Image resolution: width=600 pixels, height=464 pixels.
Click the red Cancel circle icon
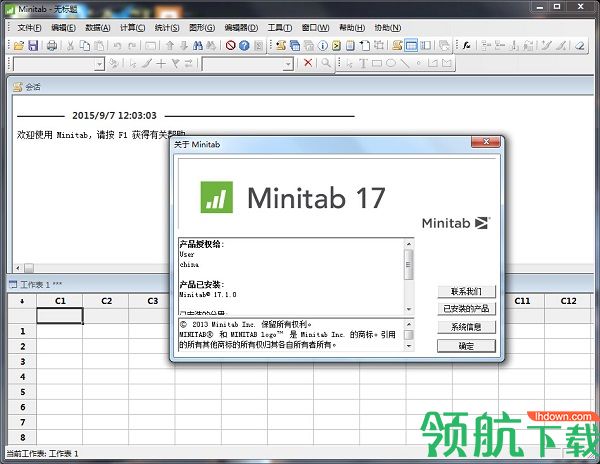pyautogui.click(x=230, y=46)
